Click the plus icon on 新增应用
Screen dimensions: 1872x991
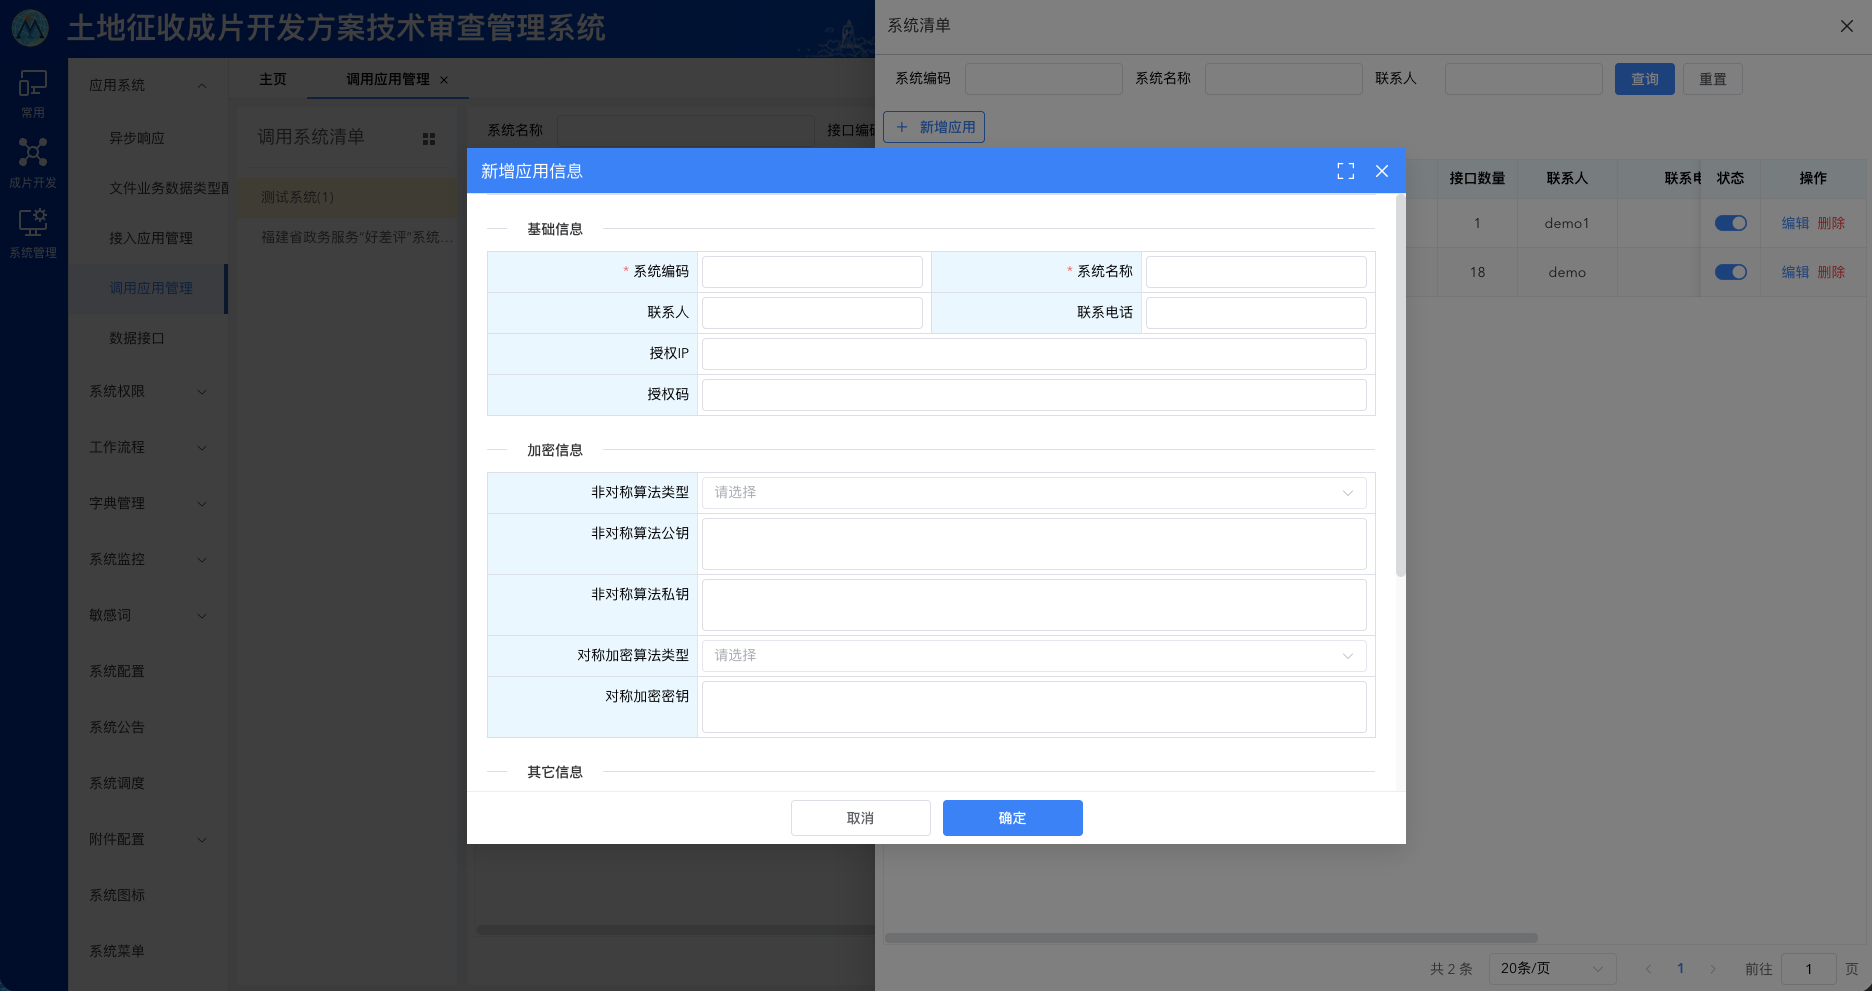[901, 127]
